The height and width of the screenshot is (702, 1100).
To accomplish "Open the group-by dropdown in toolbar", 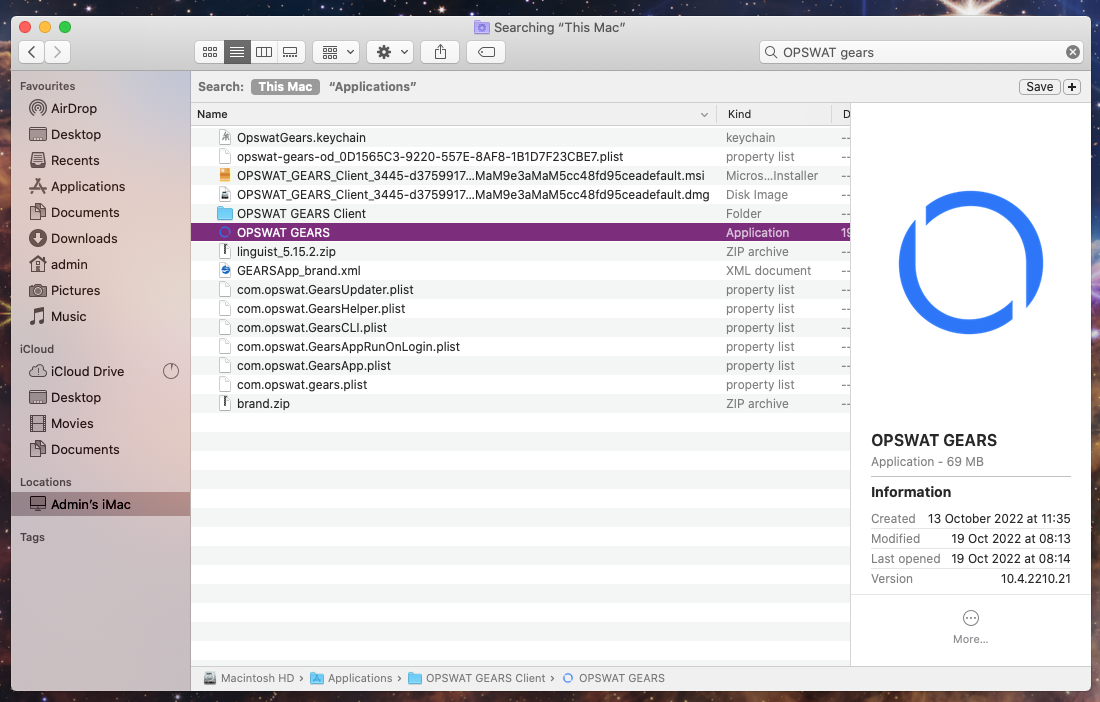I will click(x=337, y=52).
